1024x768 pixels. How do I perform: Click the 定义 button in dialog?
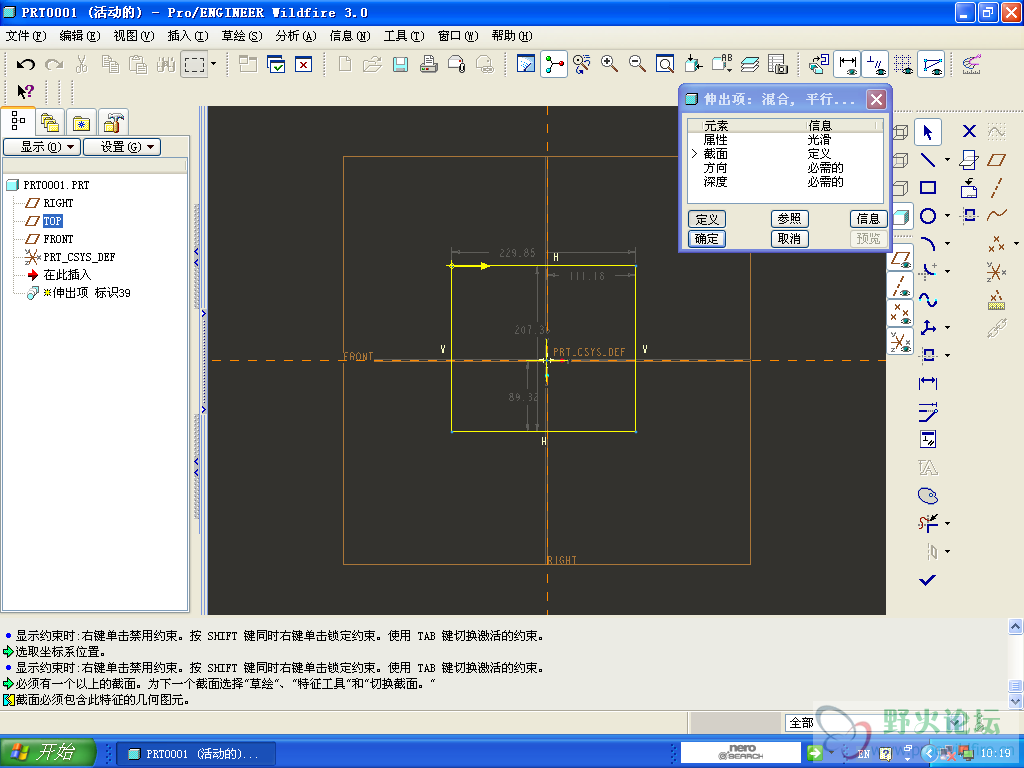[x=707, y=219]
